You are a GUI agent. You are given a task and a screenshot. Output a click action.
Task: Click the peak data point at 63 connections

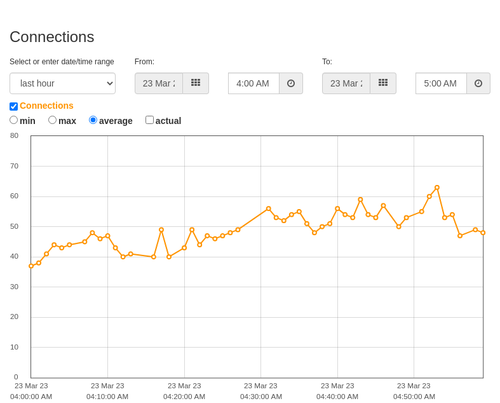(x=437, y=188)
